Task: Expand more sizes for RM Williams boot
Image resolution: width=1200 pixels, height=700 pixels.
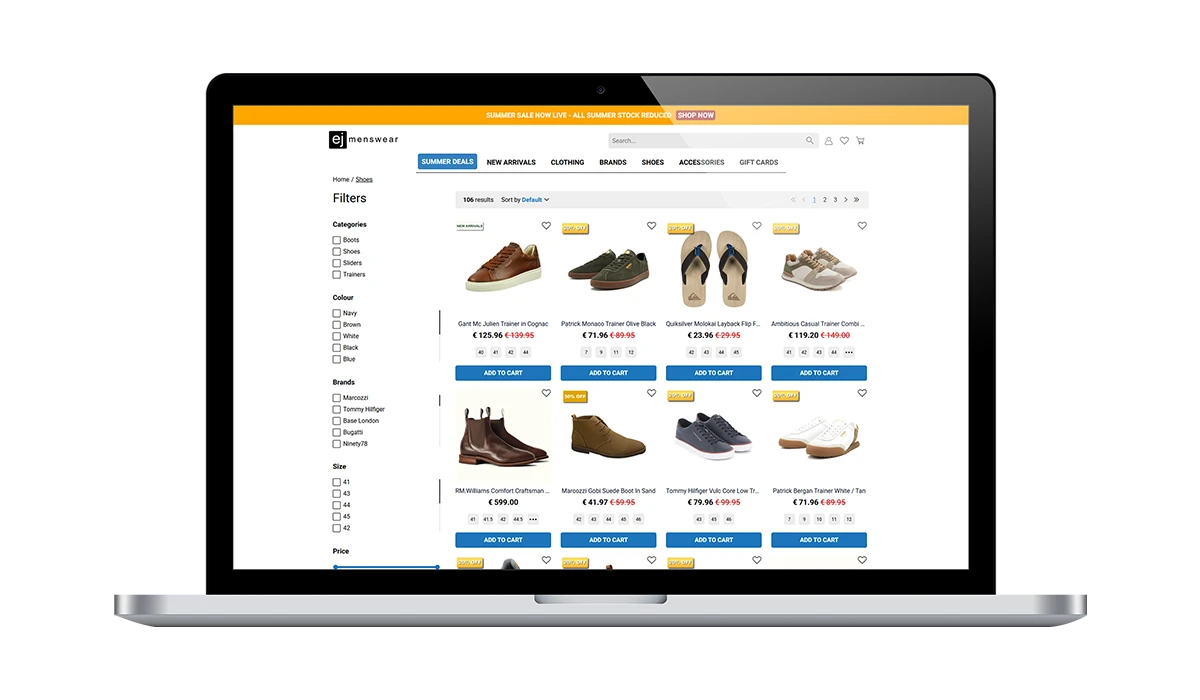Action: pyautogui.click(x=533, y=519)
